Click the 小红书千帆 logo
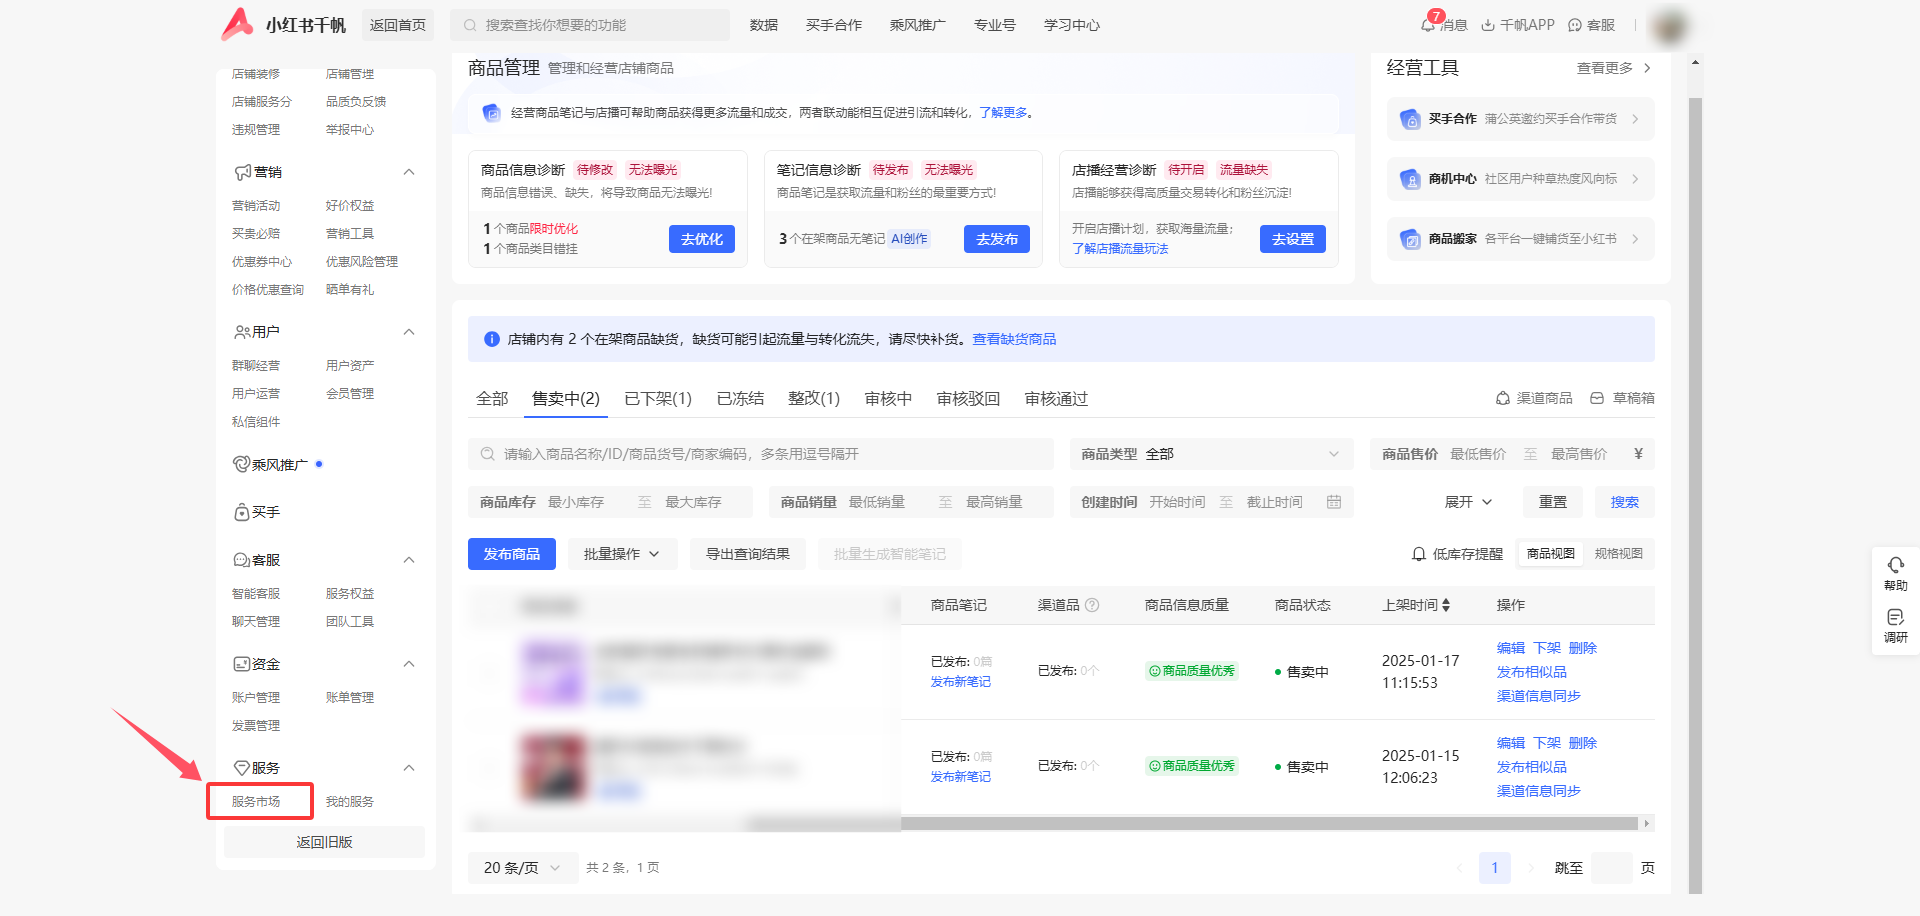Screen dimensions: 1920x916 click(283, 25)
